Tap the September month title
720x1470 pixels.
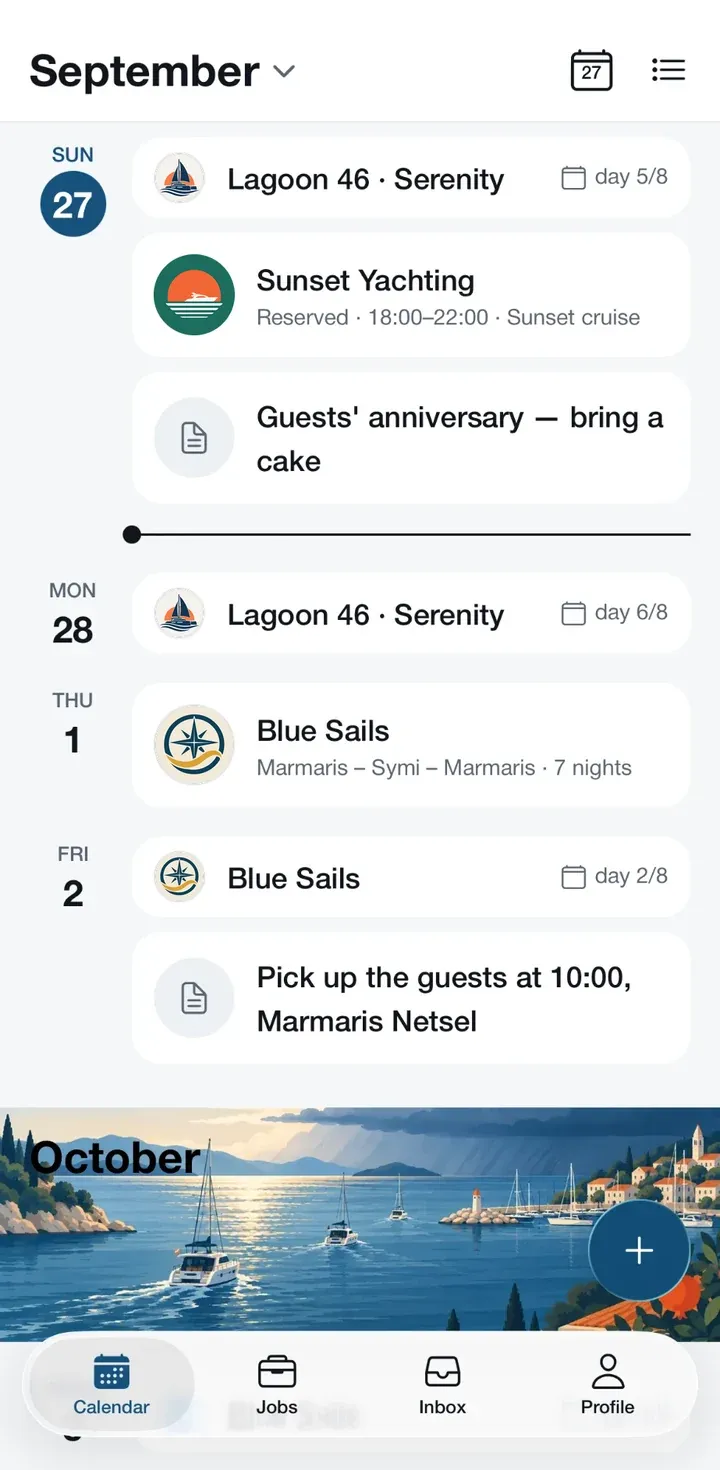tap(145, 71)
